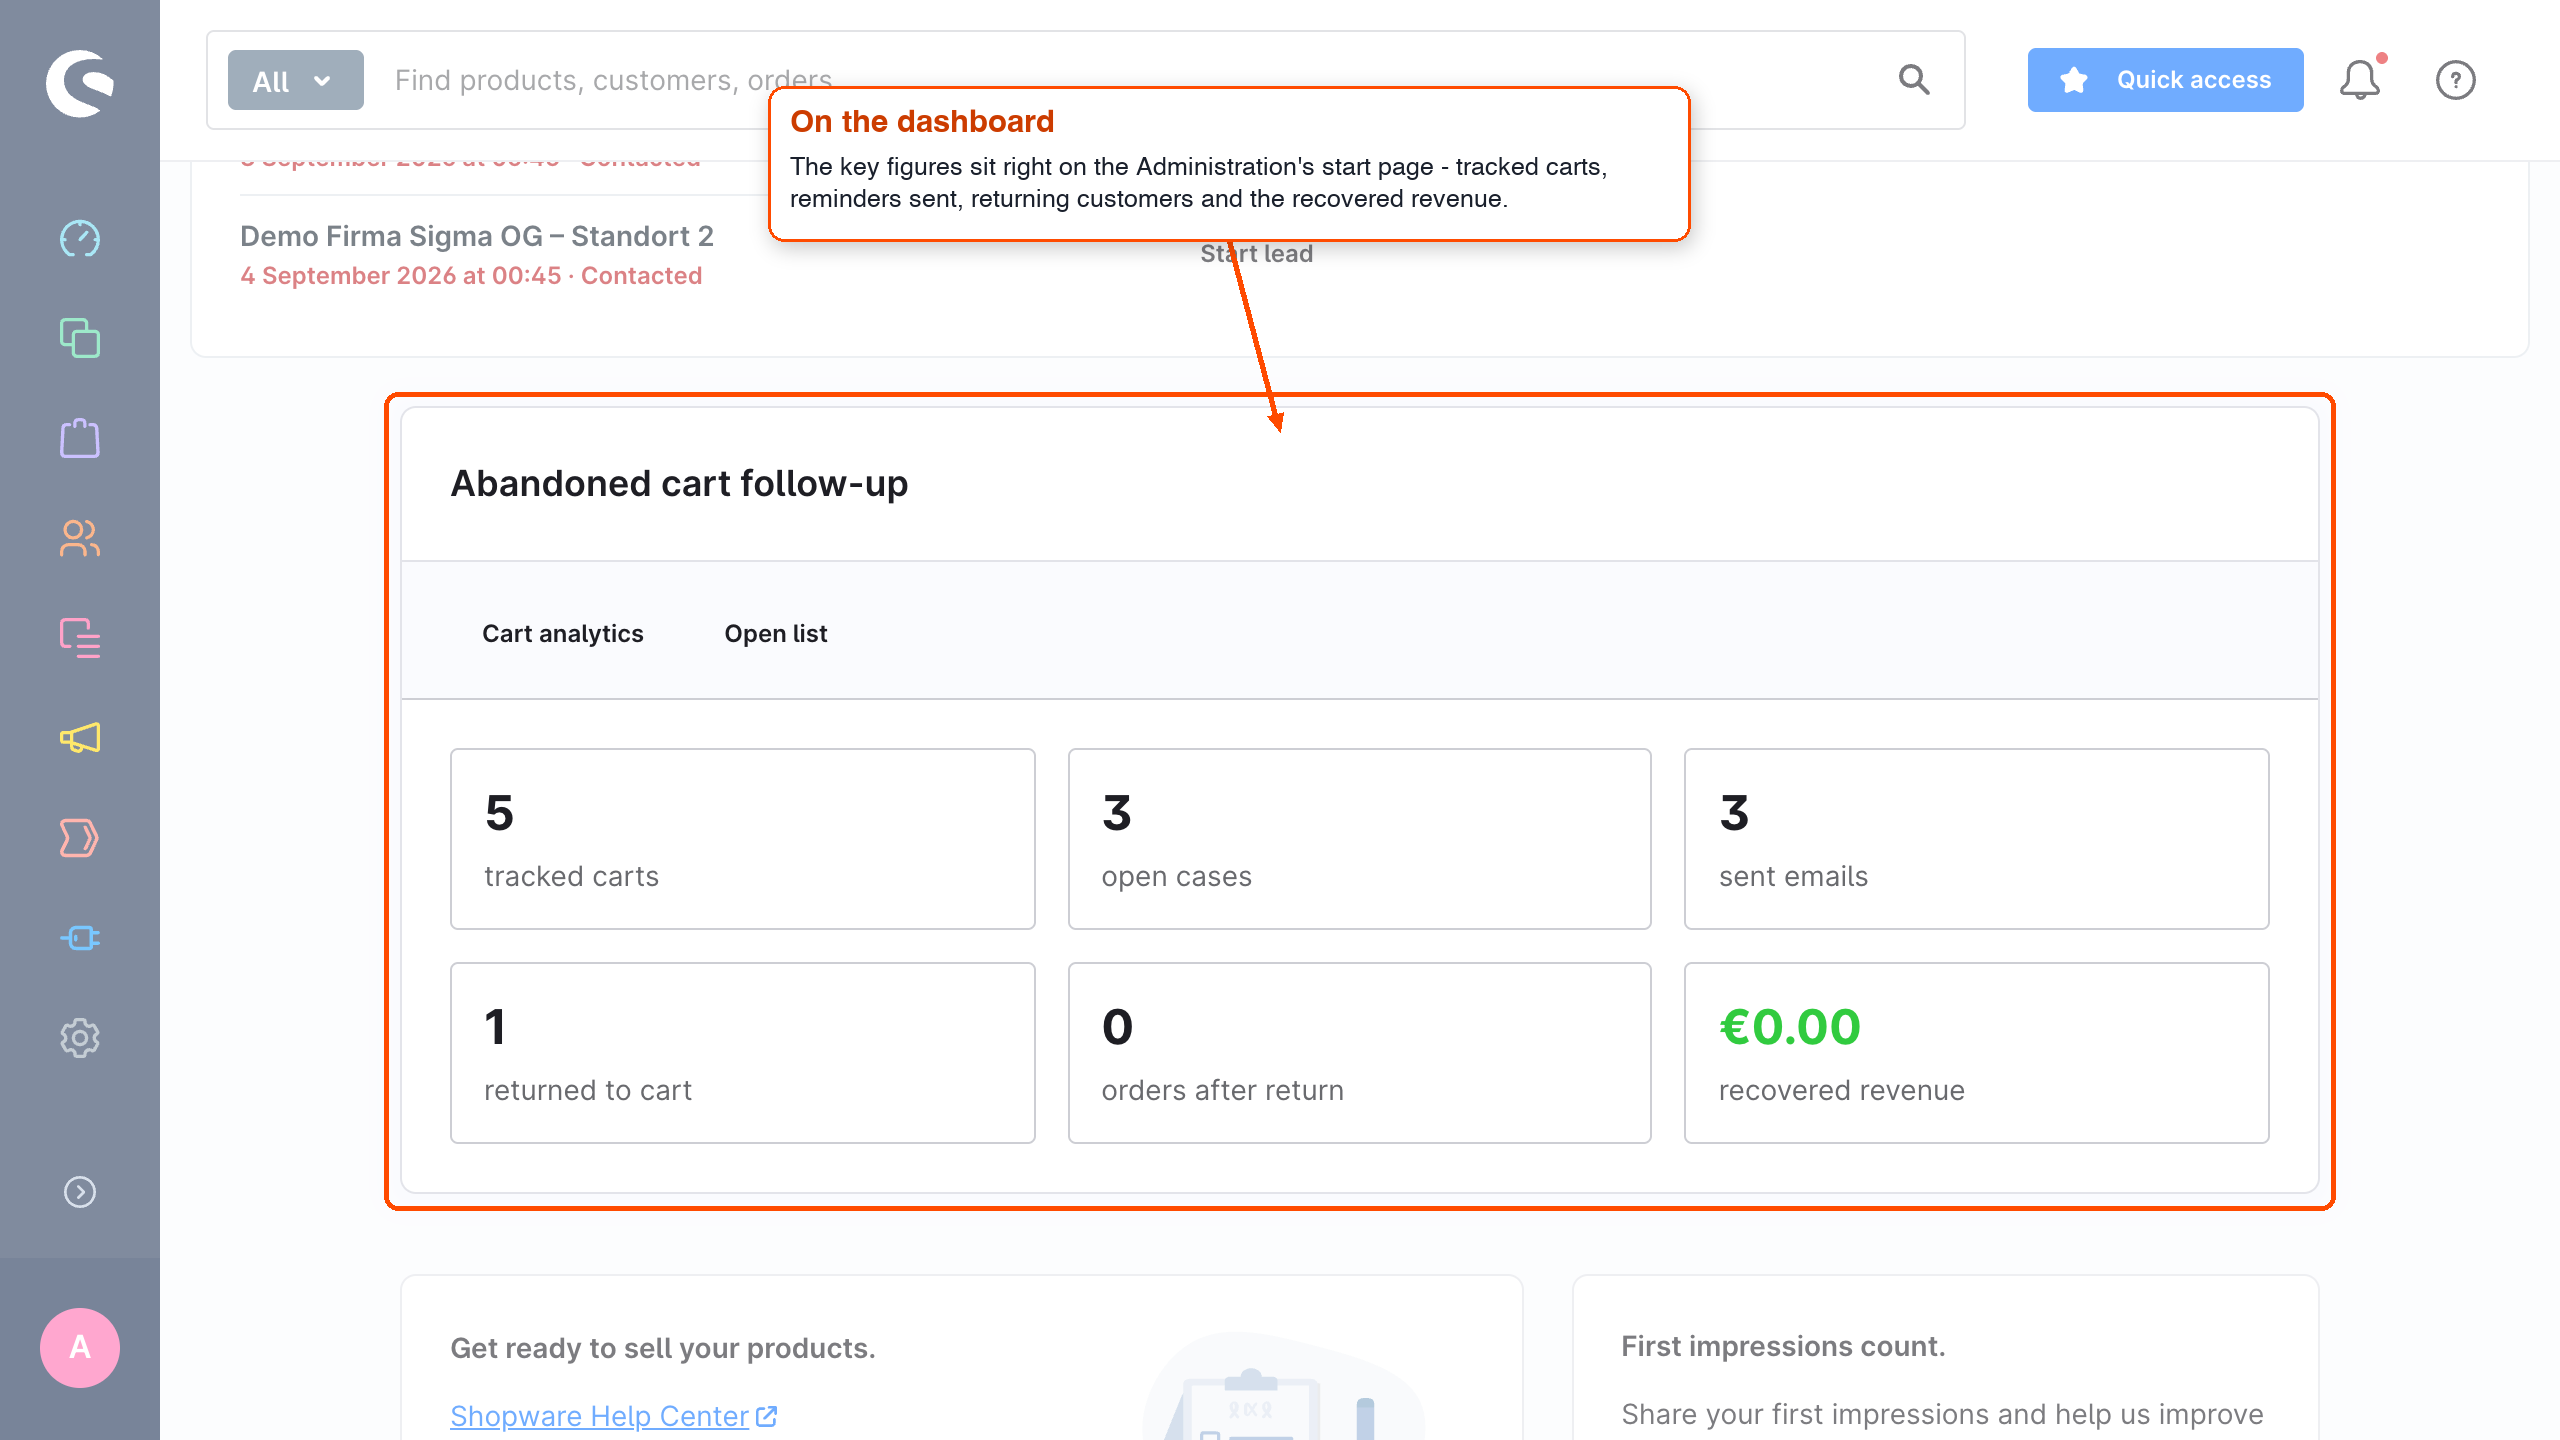Click the notifications bell icon

(x=2360, y=80)
